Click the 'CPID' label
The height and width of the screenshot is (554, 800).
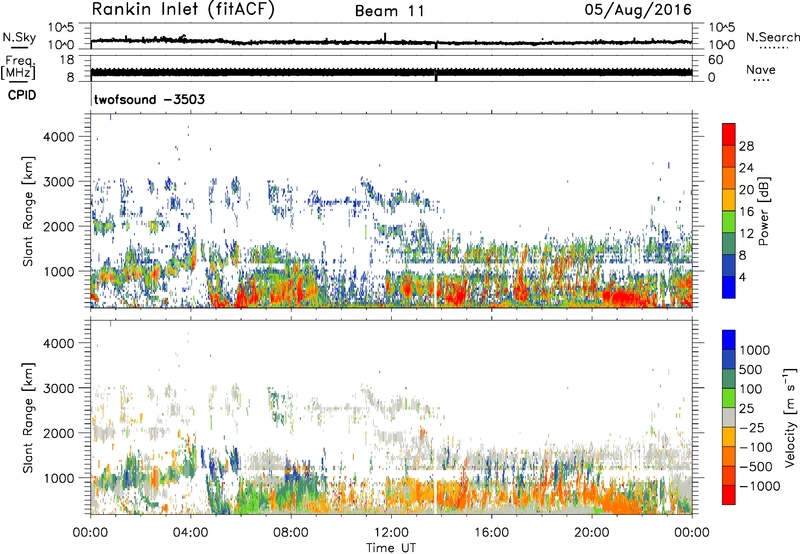pos(22,95)
